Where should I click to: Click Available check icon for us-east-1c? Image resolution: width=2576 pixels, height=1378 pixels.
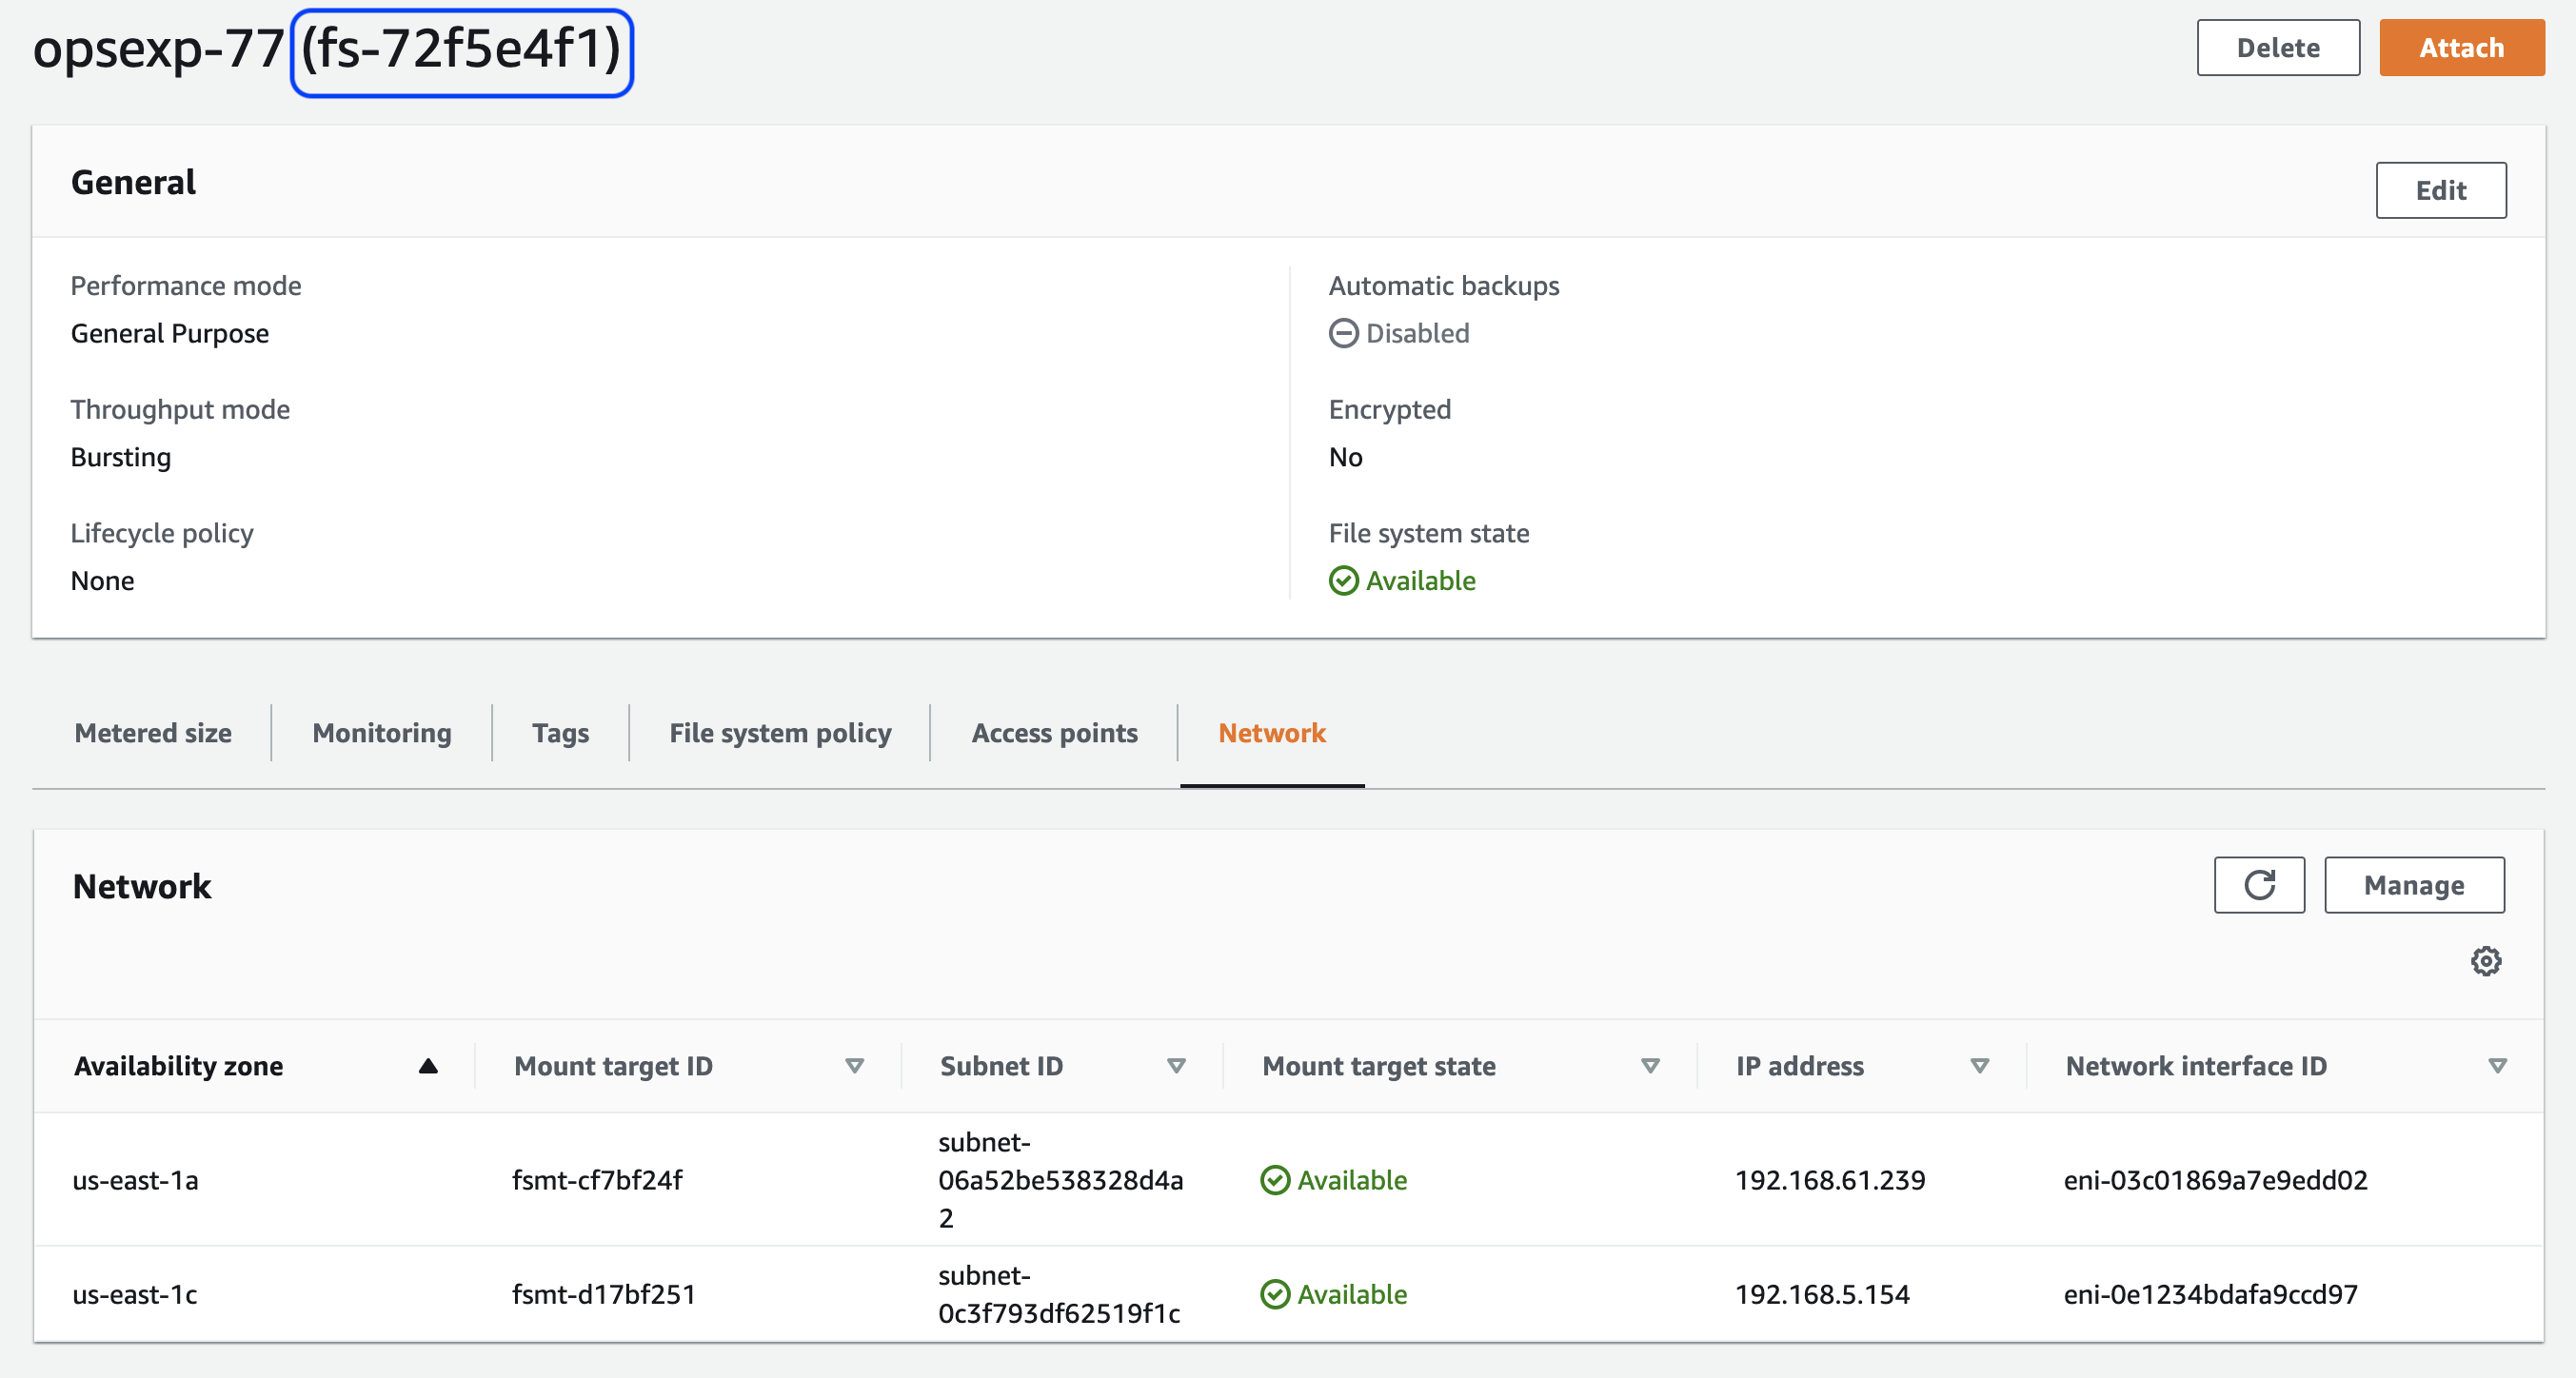[x=1274, y=1294]
